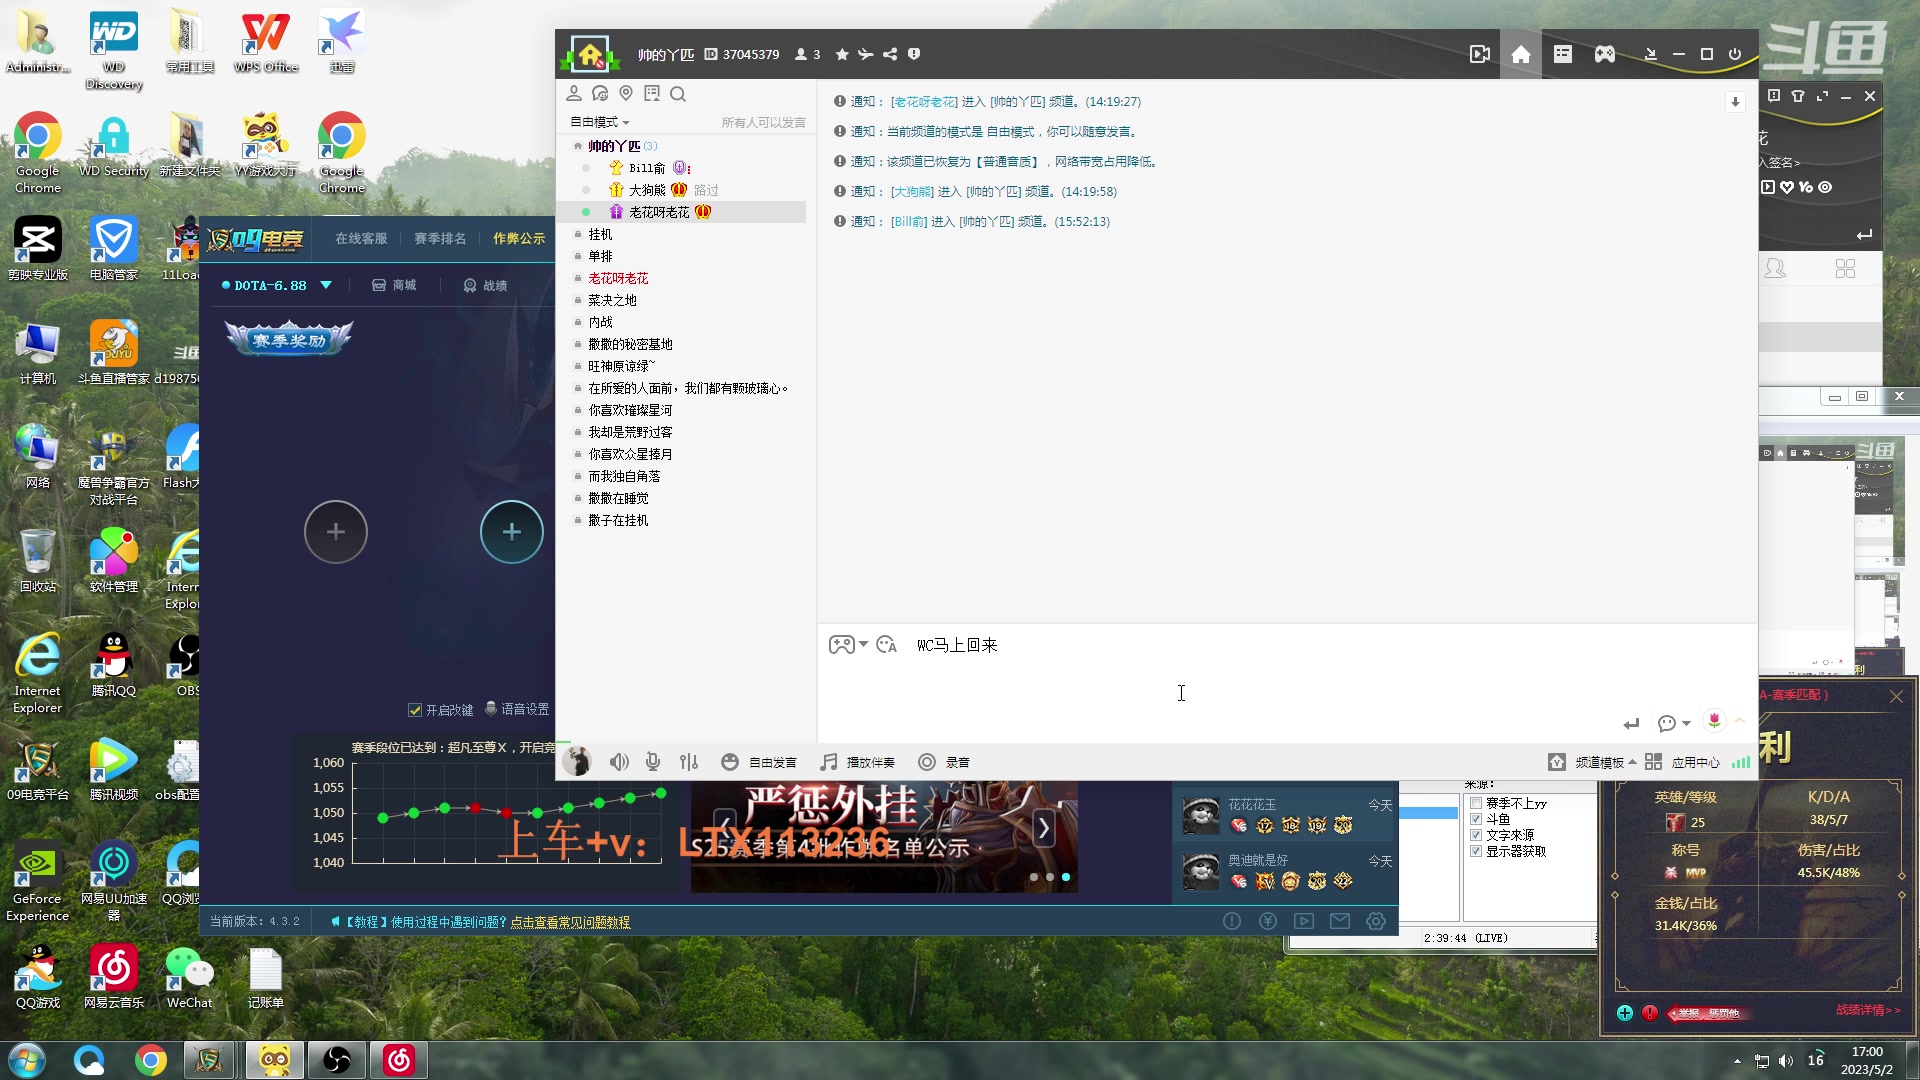Toggle the 文字来源 checkbox
Viewport: 1920px width, 1080px height.
tap(1476, 835)
